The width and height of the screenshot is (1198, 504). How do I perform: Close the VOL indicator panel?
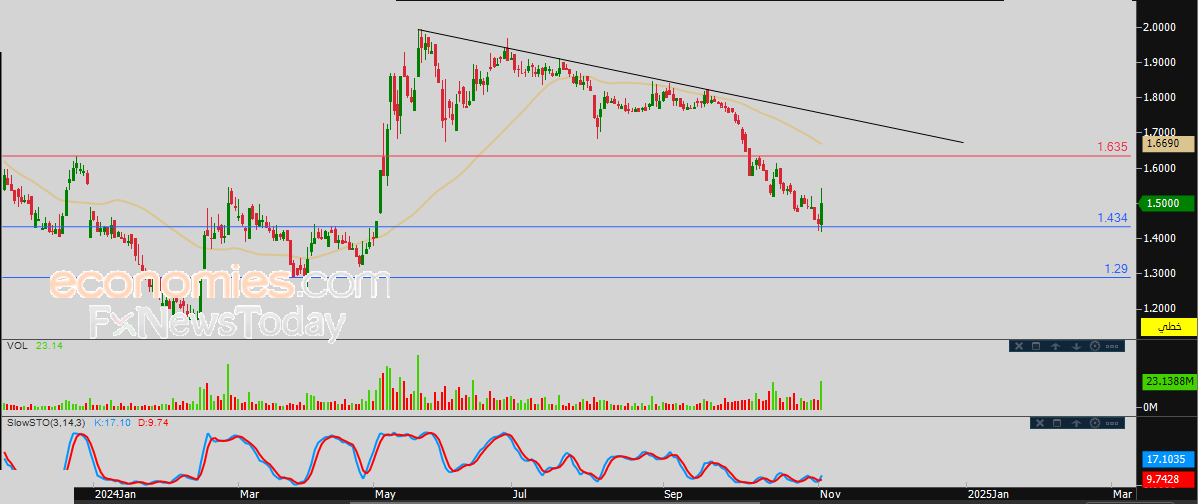click(x=1018, y=346)
